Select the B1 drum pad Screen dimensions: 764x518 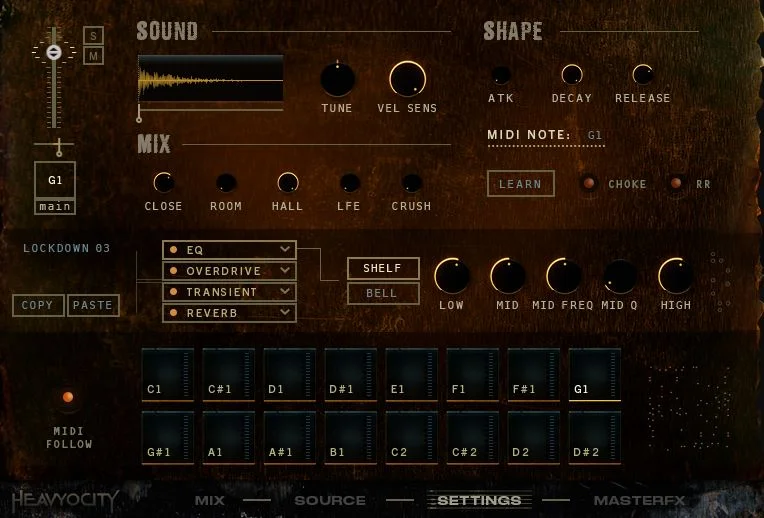[x=350, y=438]
